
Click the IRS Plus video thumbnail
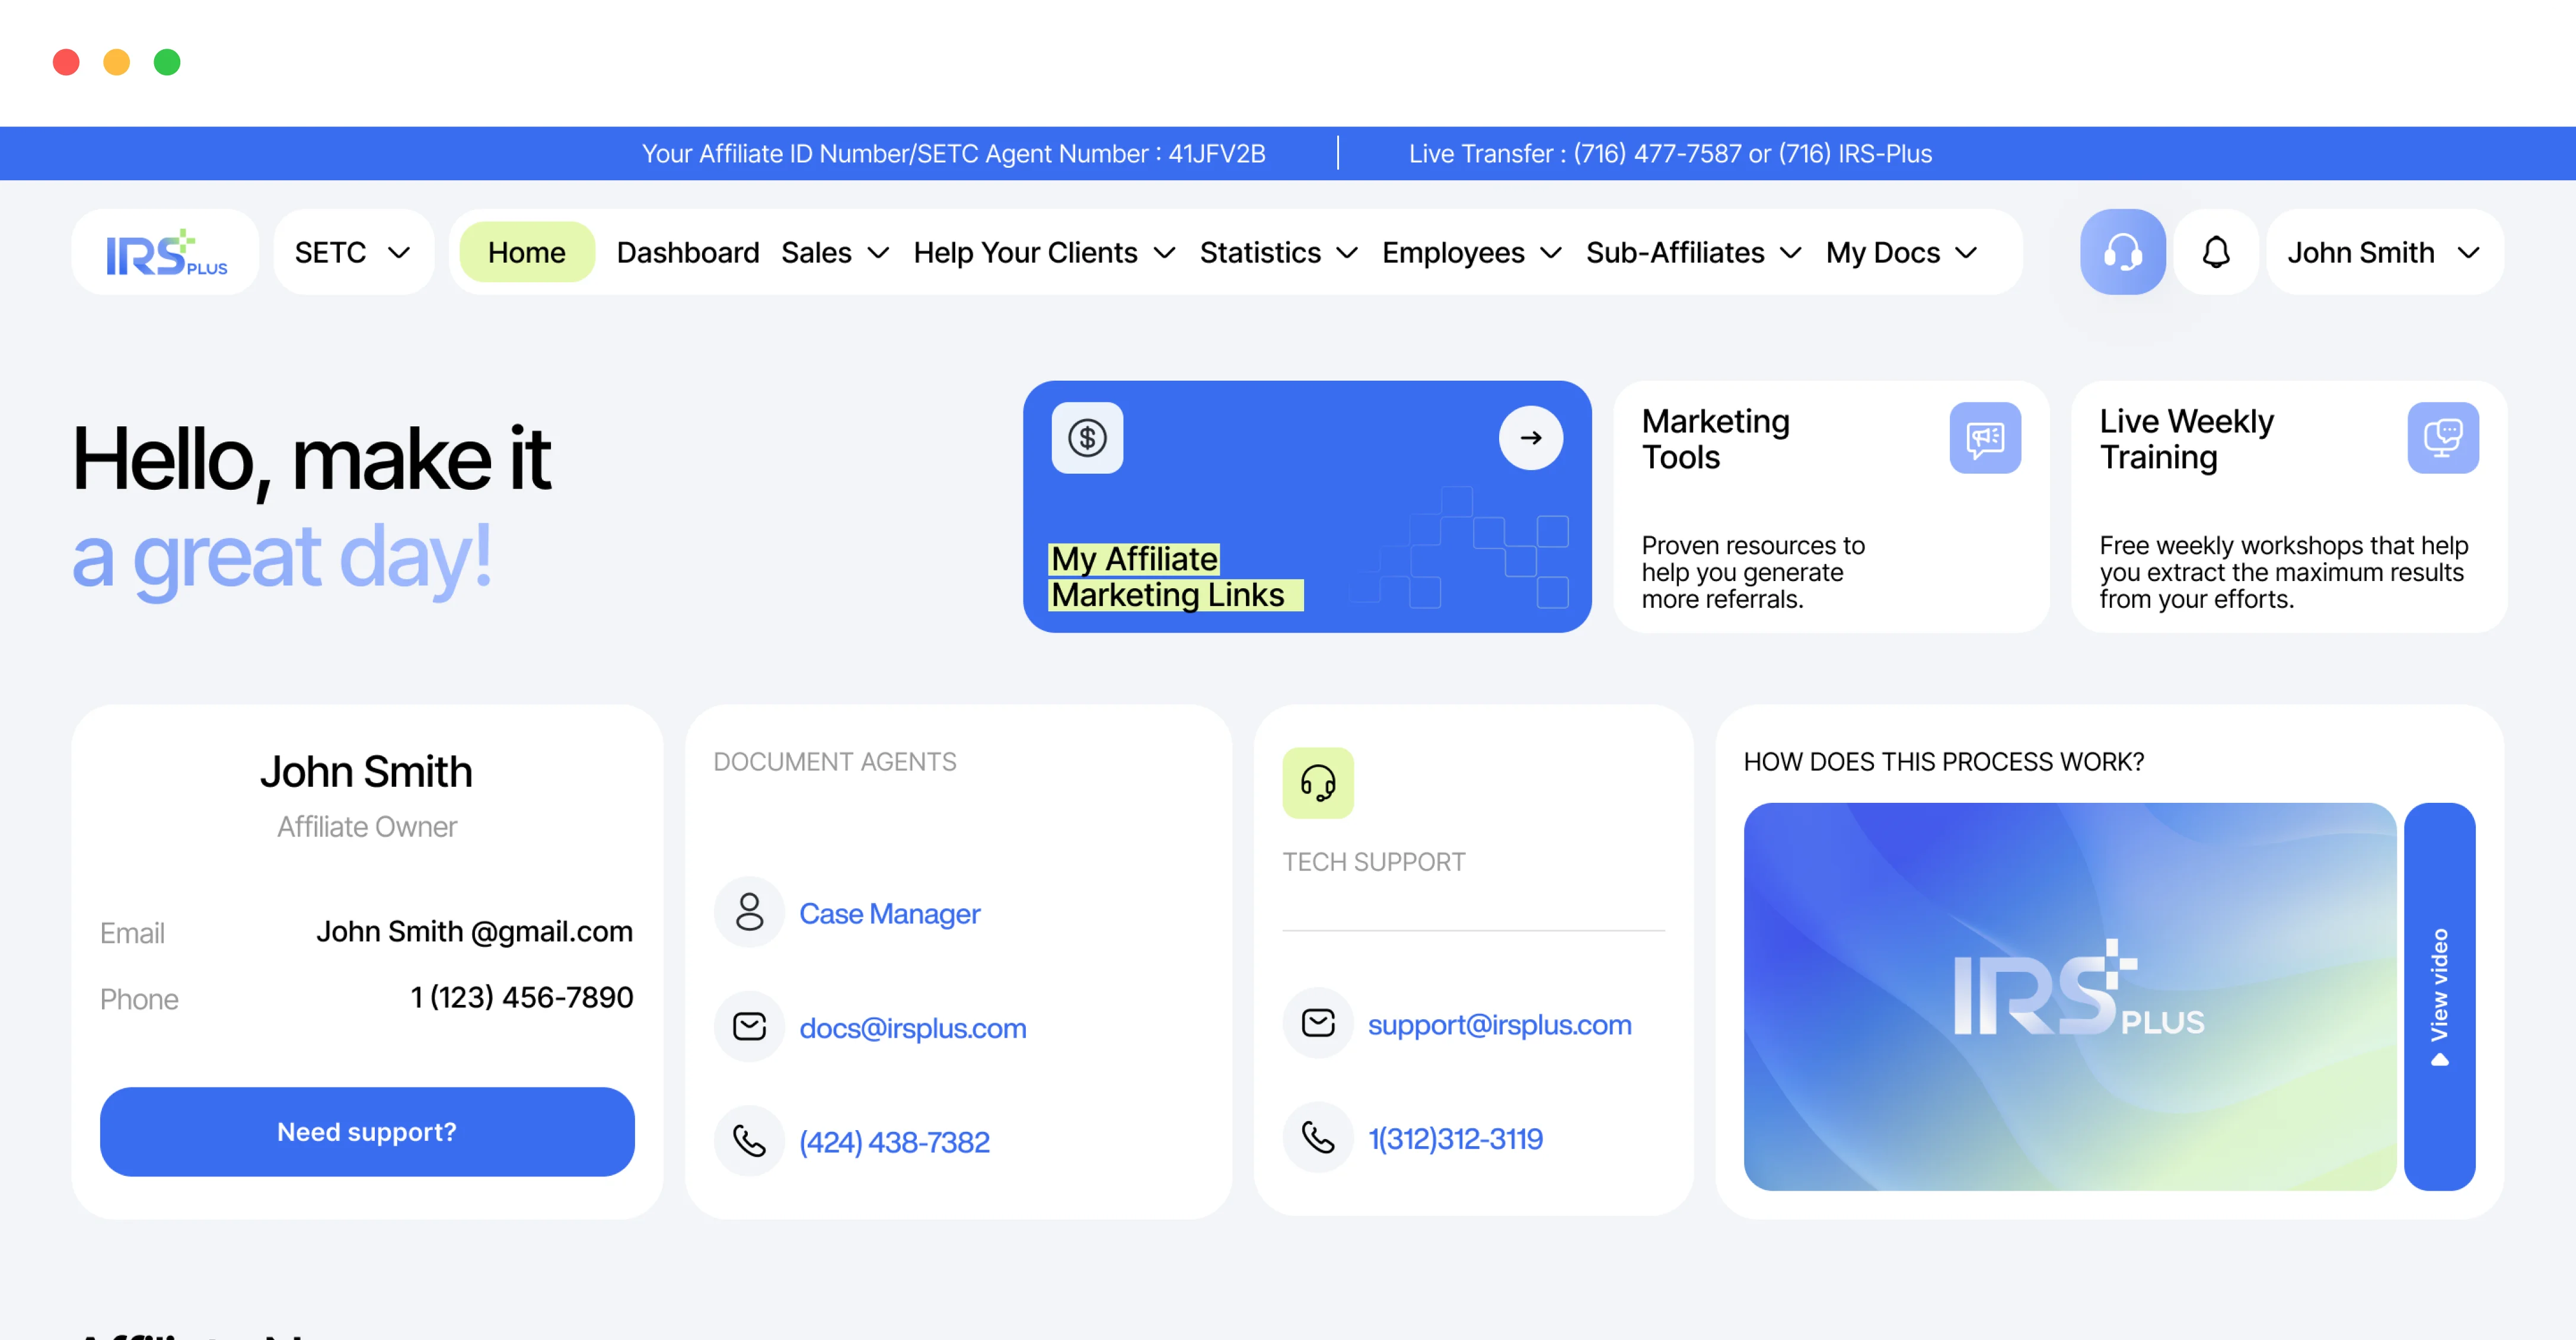pos(2069,996)
